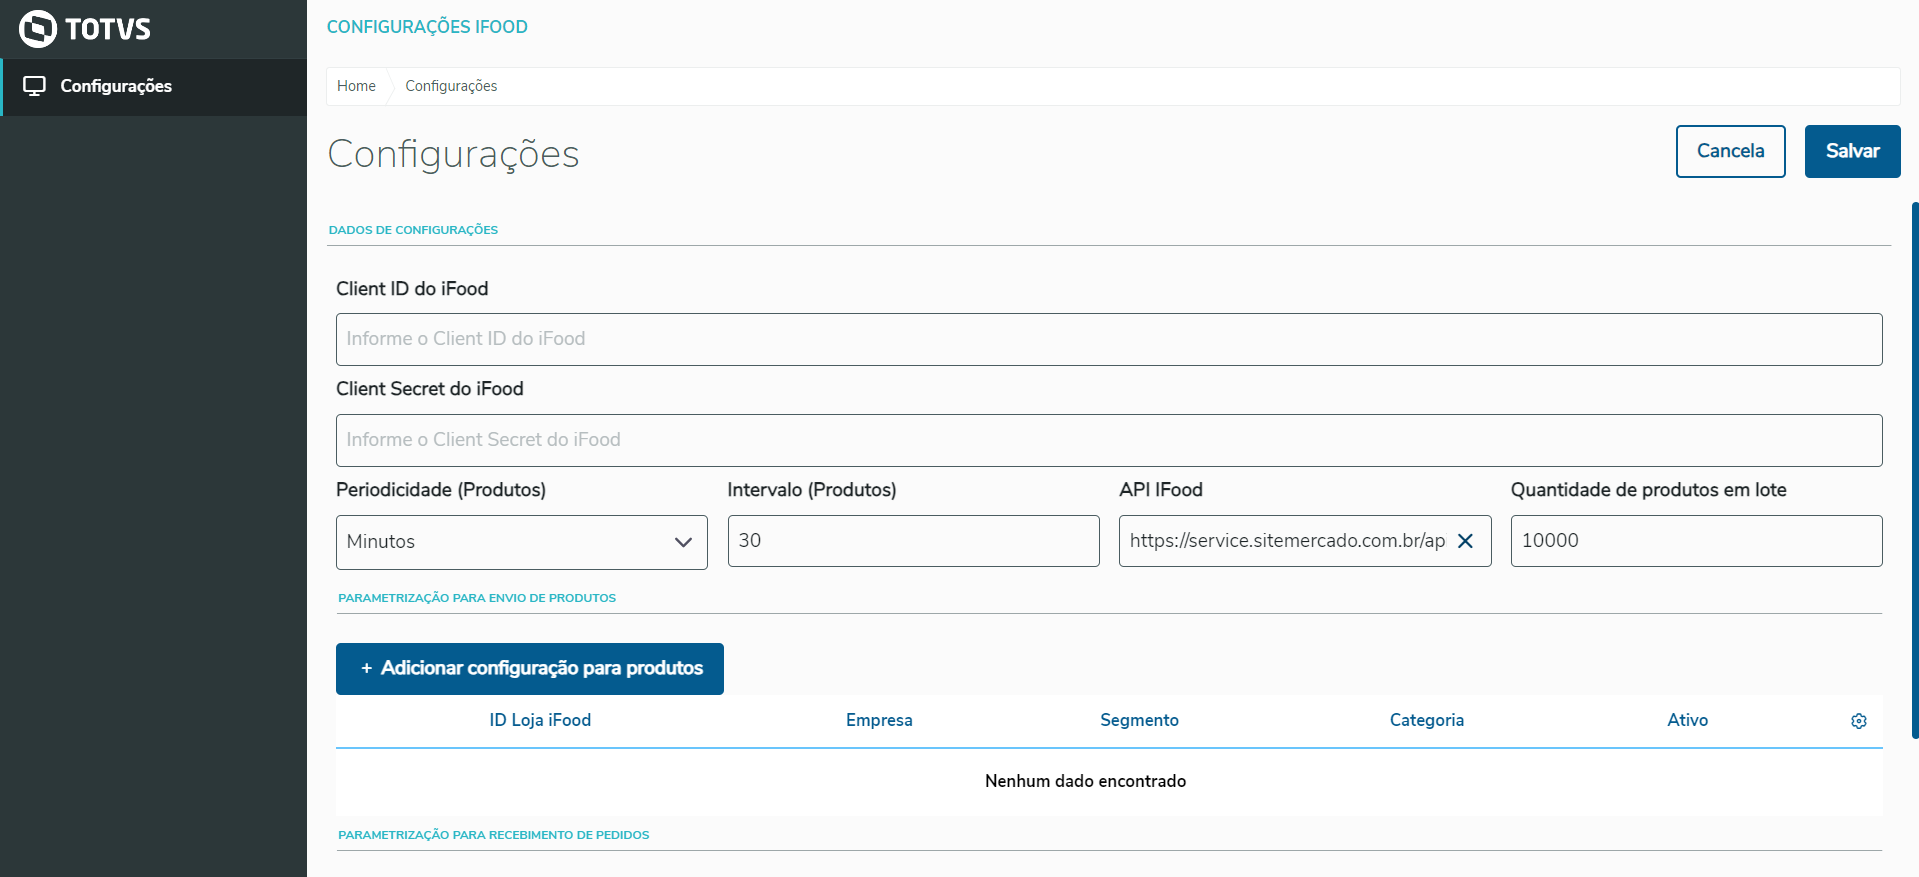Click Adicionar configuração para produtos button
Screen dimensions: 1919x877
coord(530,668)
